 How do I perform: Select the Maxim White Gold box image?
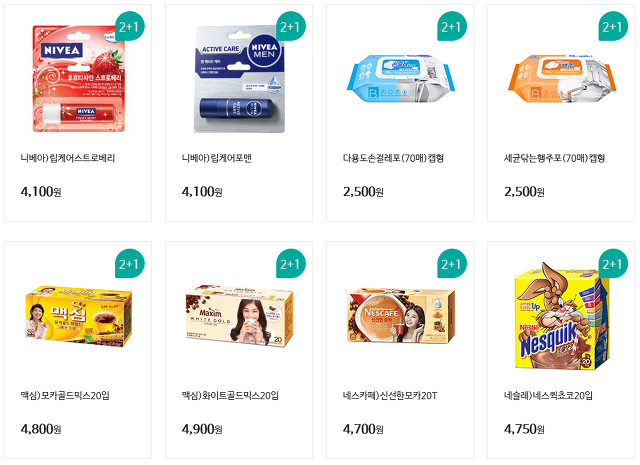(x=239, y=316)
